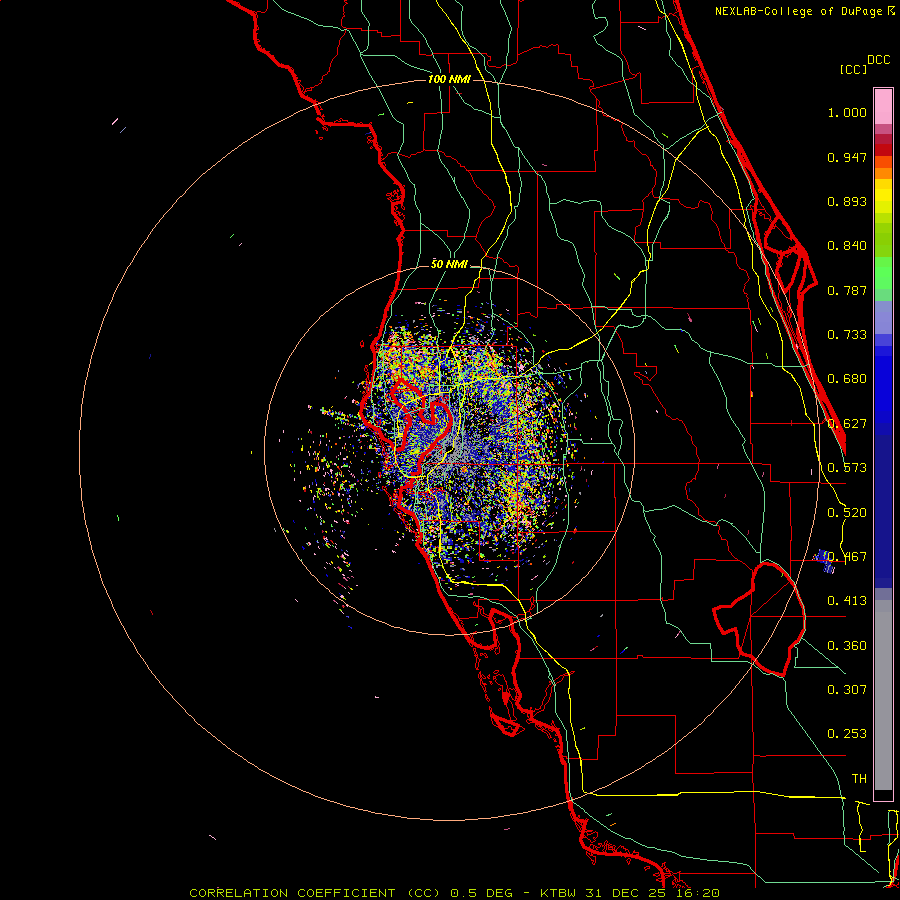This screenshot has height=900, width=900.
Task: Click the NEXLAB-College of DuPage credit text
Action: (798, 11)
